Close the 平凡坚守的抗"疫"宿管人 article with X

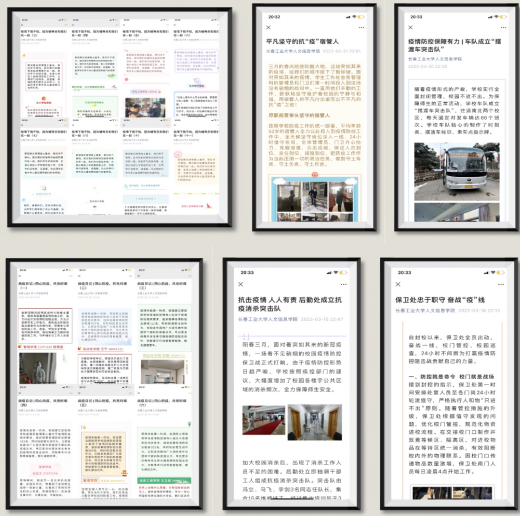click(x=268, y=28)
